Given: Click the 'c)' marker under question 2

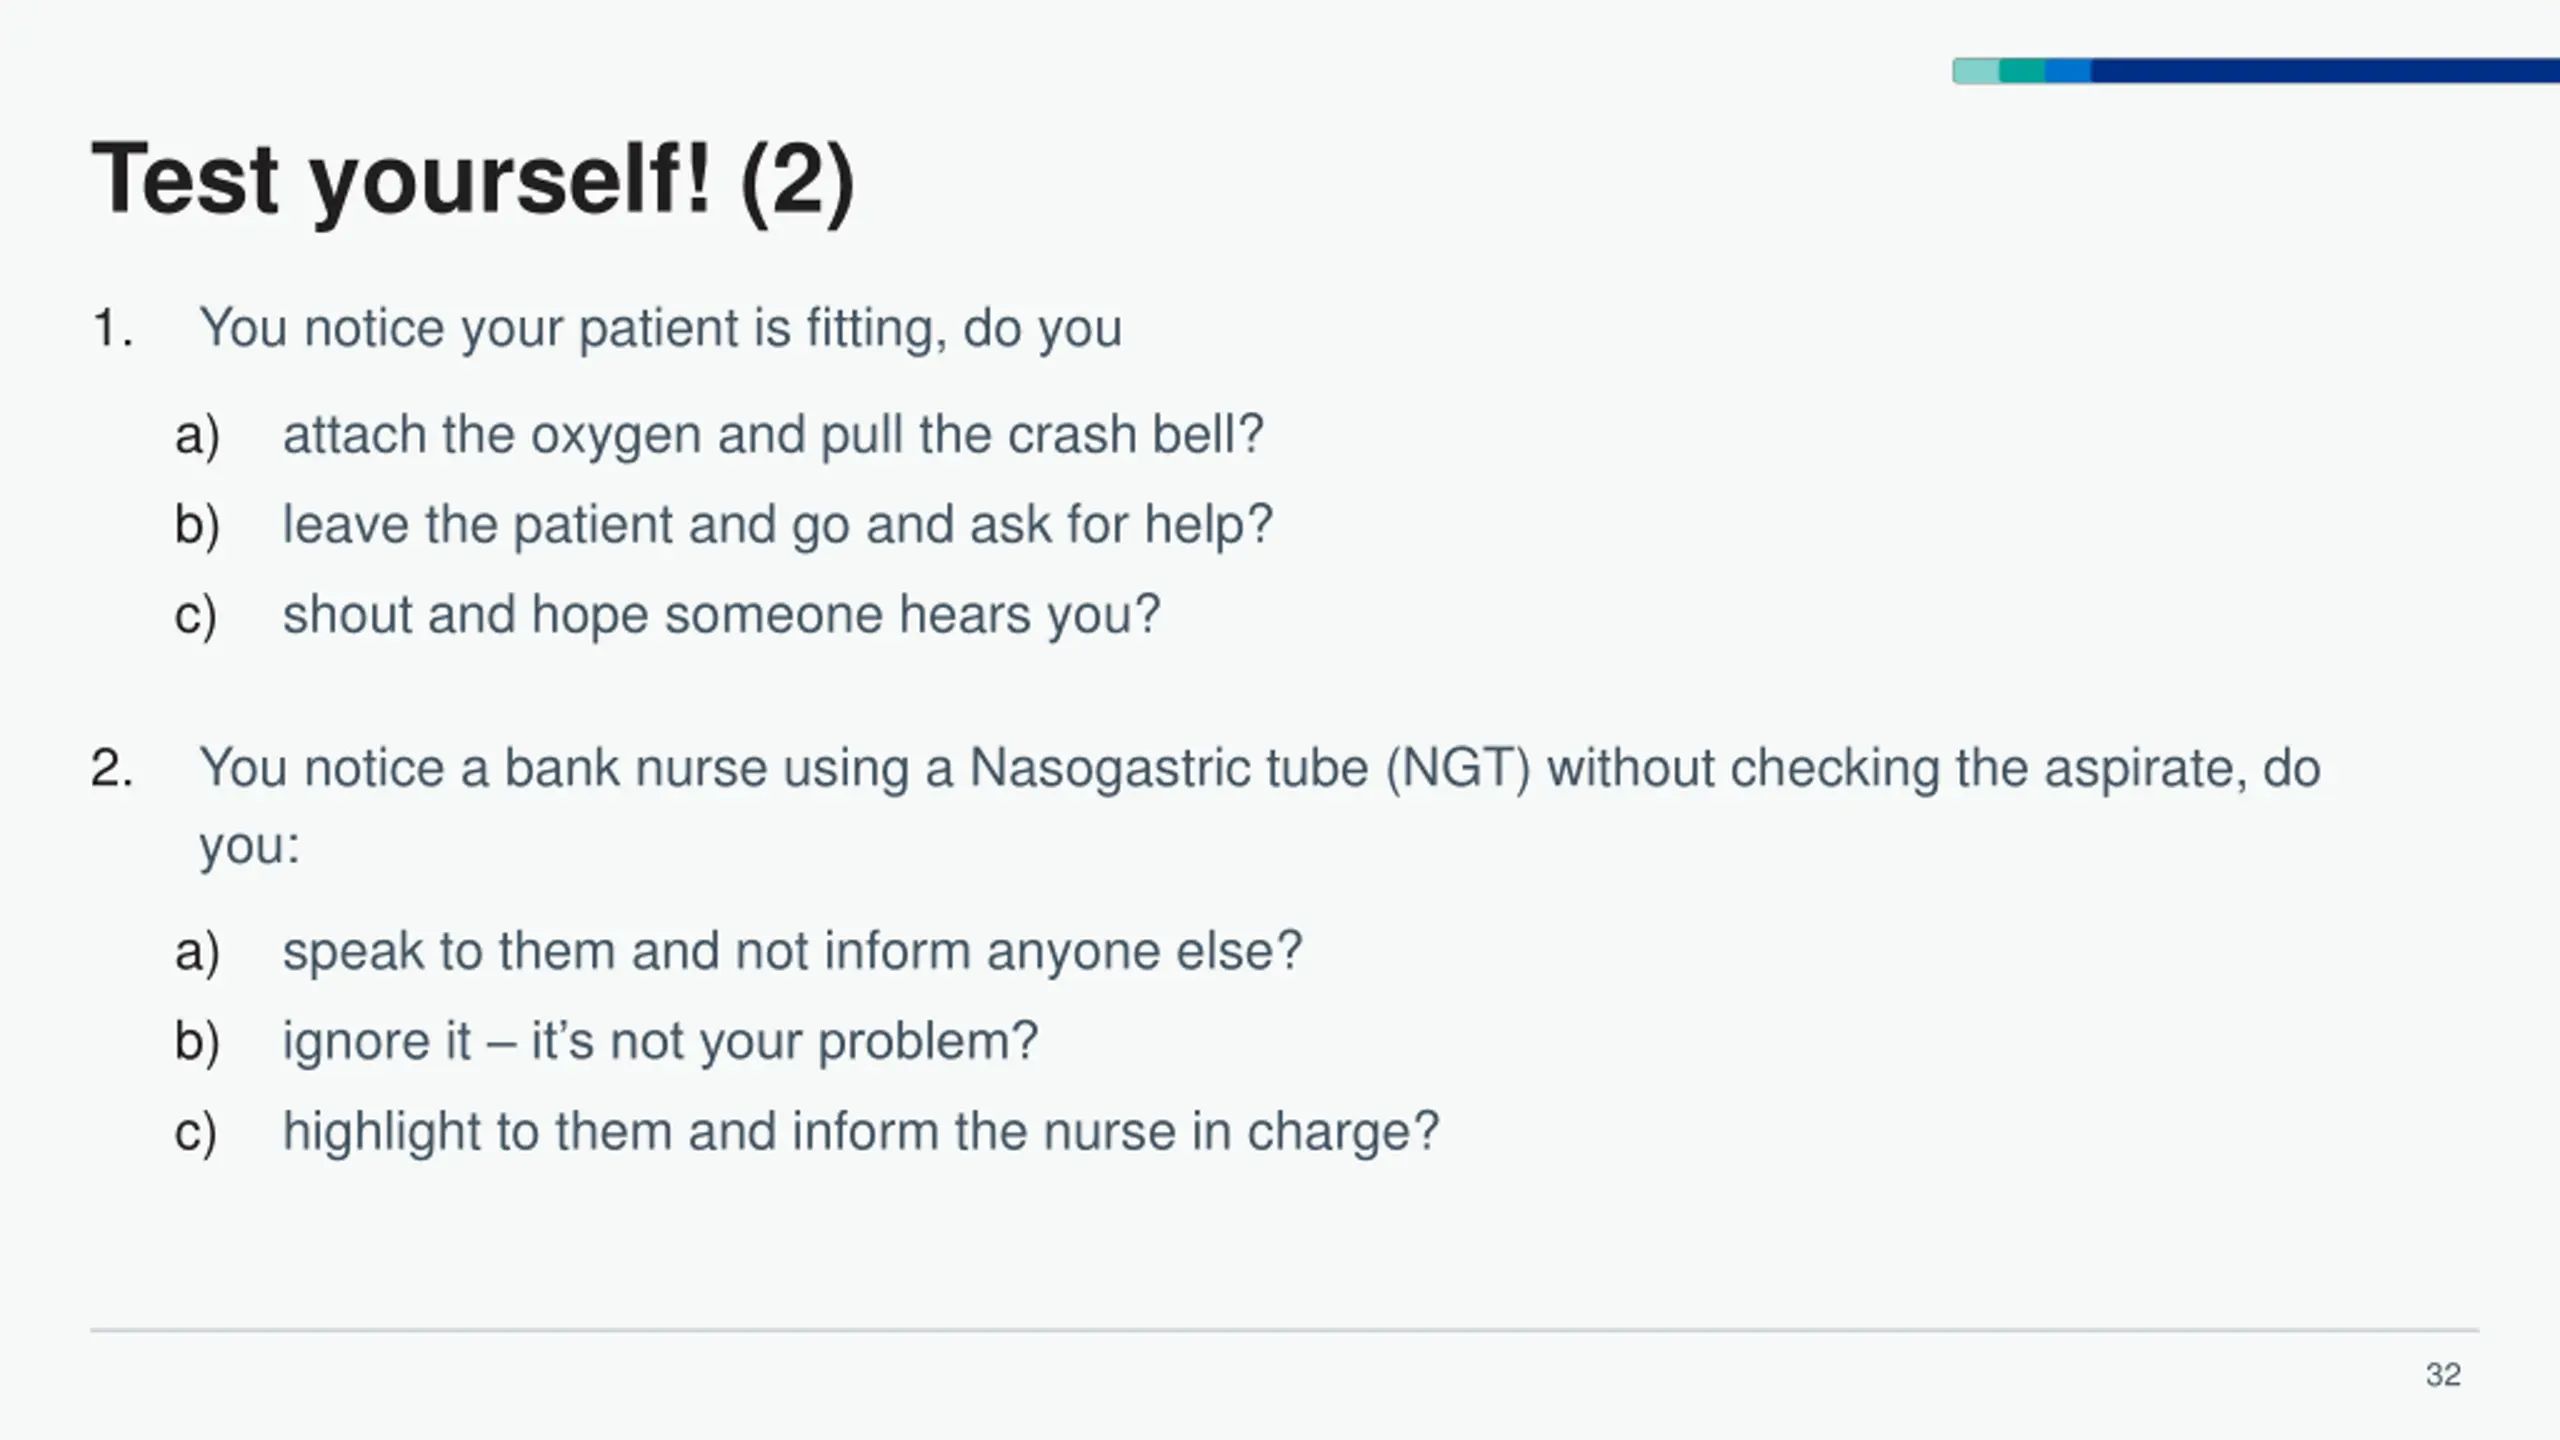Looking at the screenshot, I should (195, 1133).
